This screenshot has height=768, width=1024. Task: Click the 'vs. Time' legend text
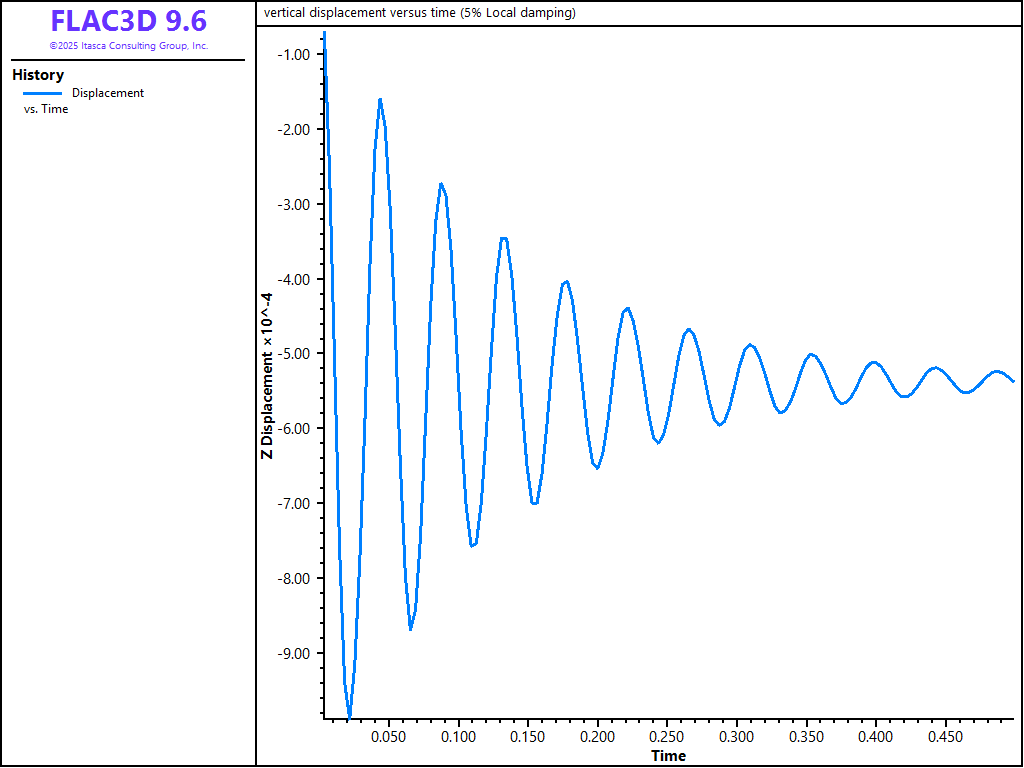click(x=46, y=109)
